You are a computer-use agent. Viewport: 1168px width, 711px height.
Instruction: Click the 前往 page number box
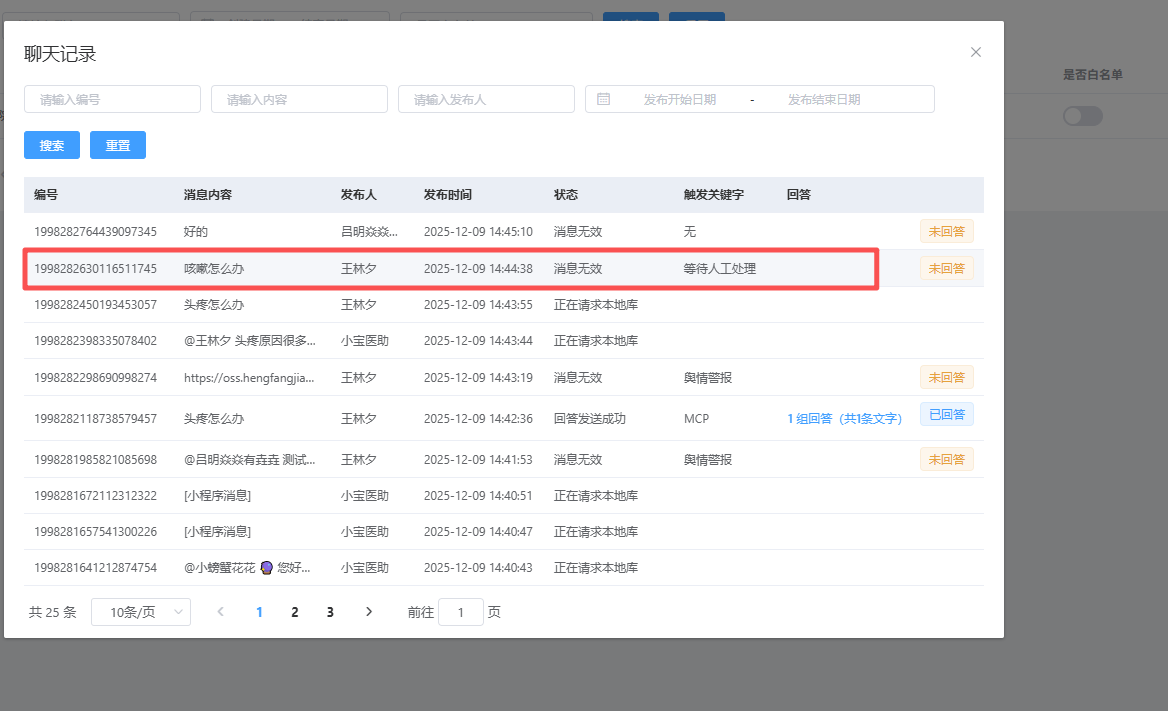461,612
